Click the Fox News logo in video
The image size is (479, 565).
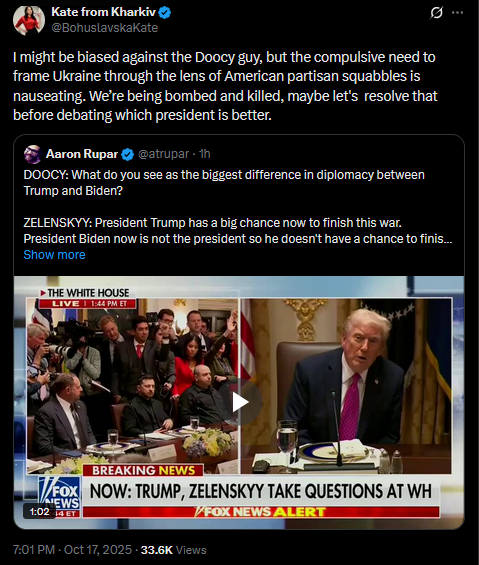point(59,496)
